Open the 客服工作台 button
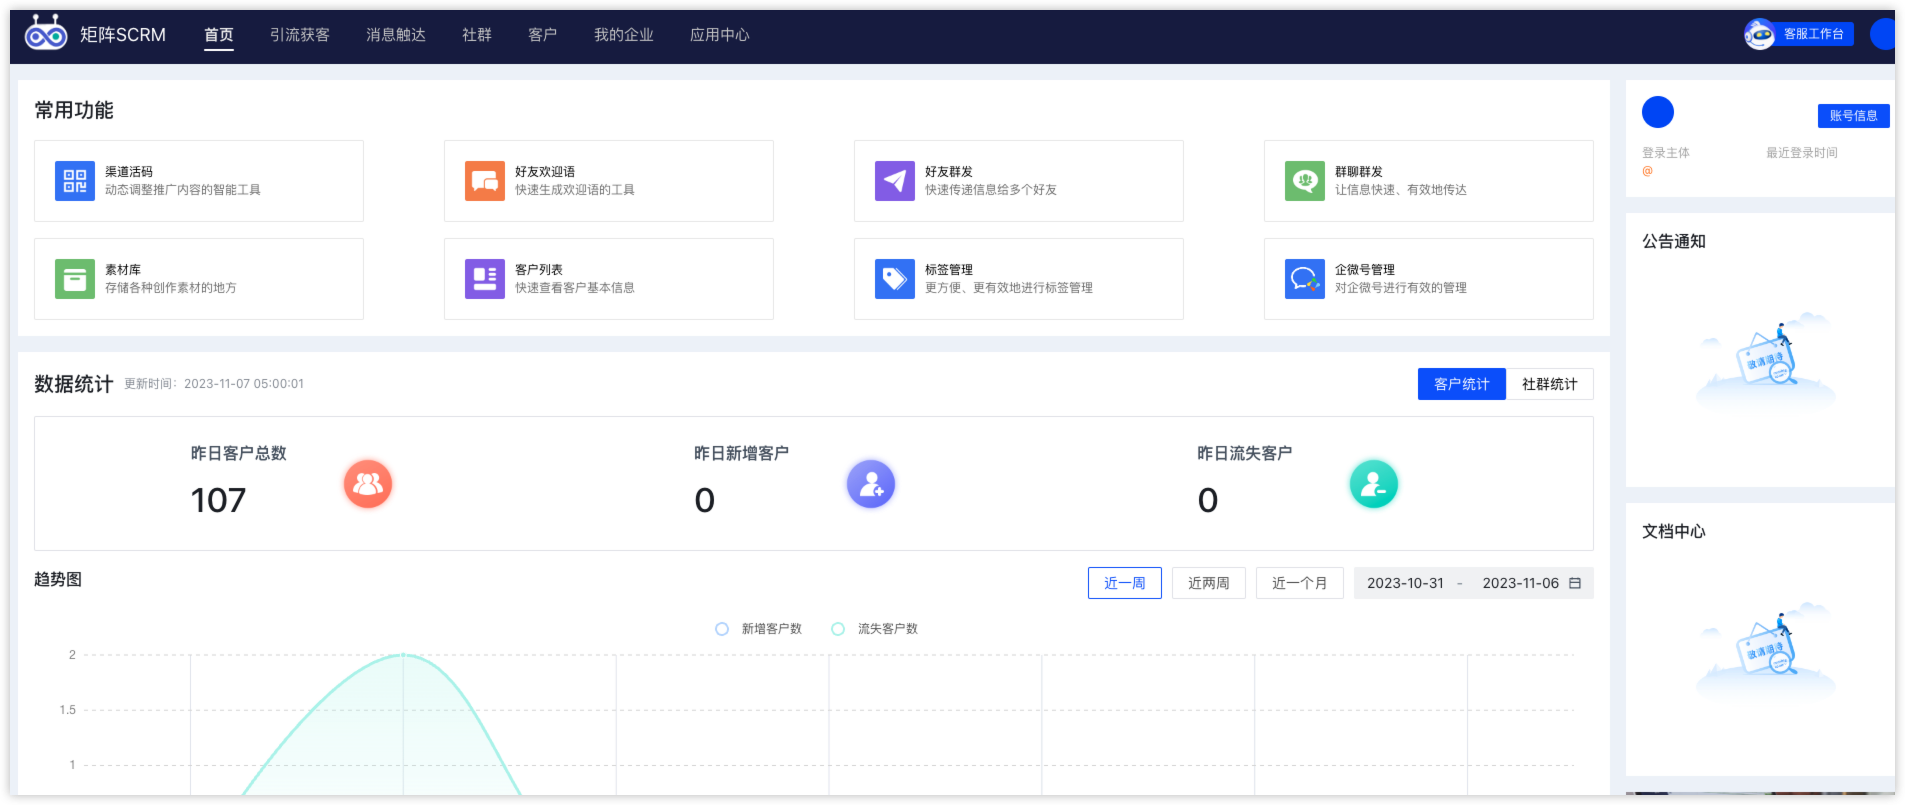Image resolution: width=1905 pixels, height=805 pixels. click(1814, 34)
